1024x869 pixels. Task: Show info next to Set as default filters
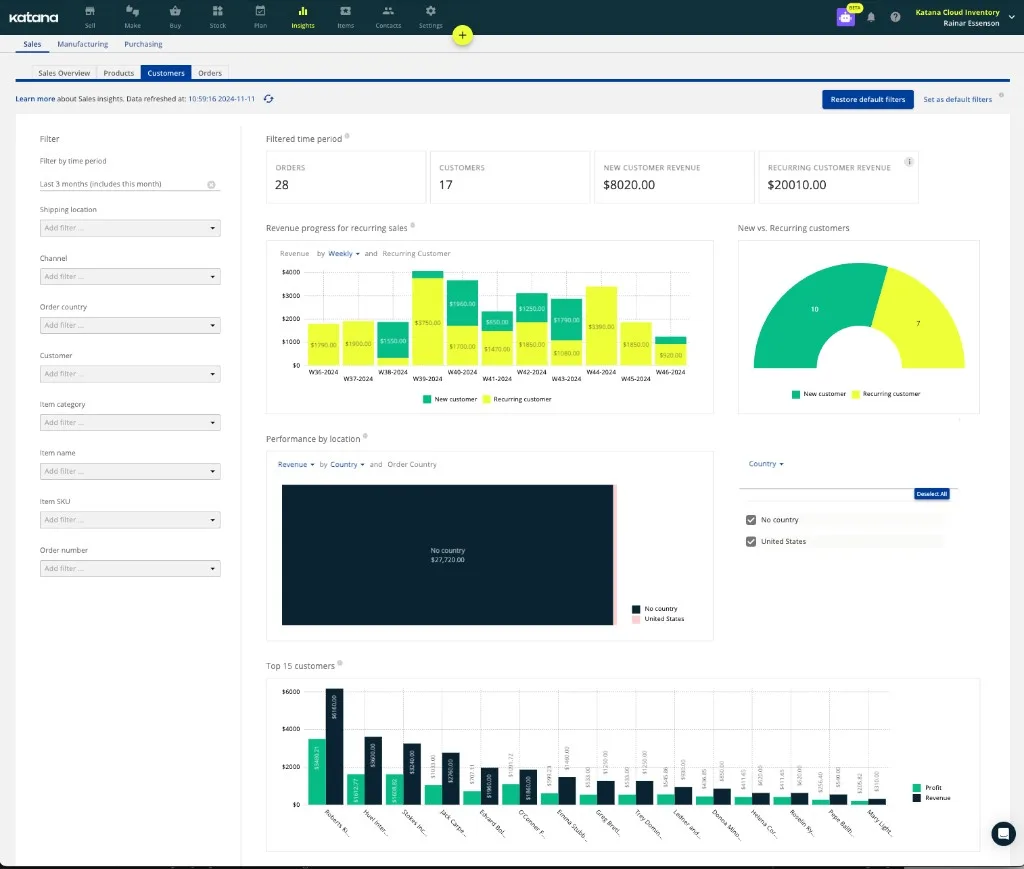1001,95
